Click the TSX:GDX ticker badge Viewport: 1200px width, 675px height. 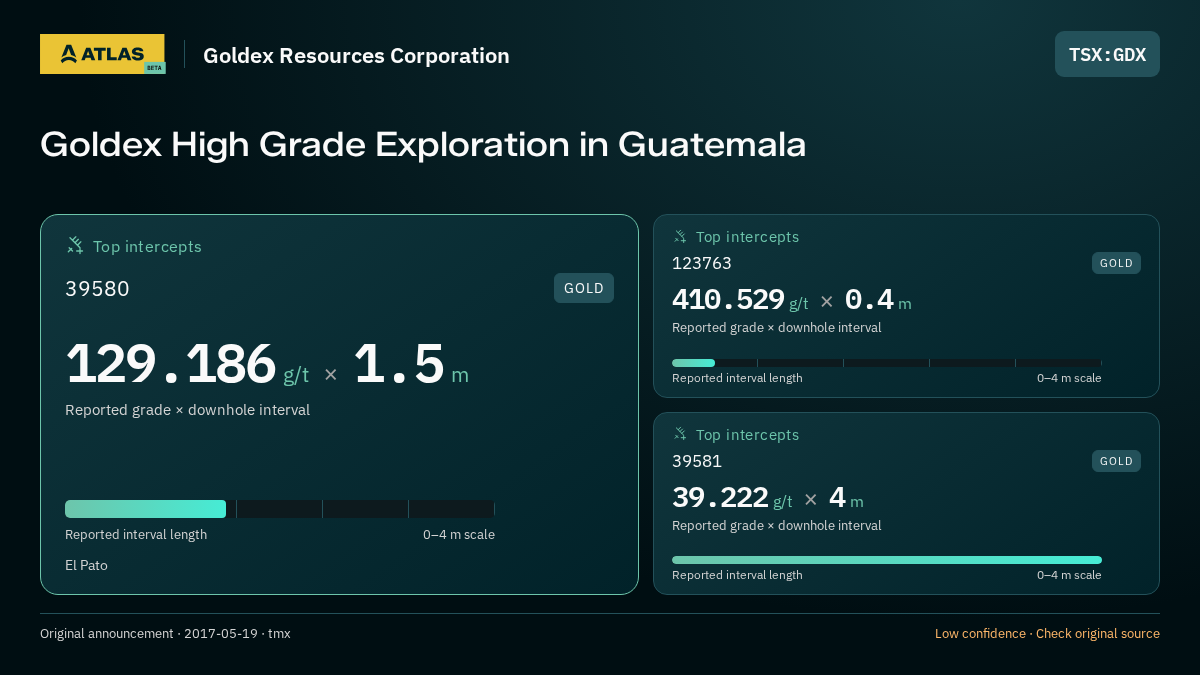coord(1107,54)
